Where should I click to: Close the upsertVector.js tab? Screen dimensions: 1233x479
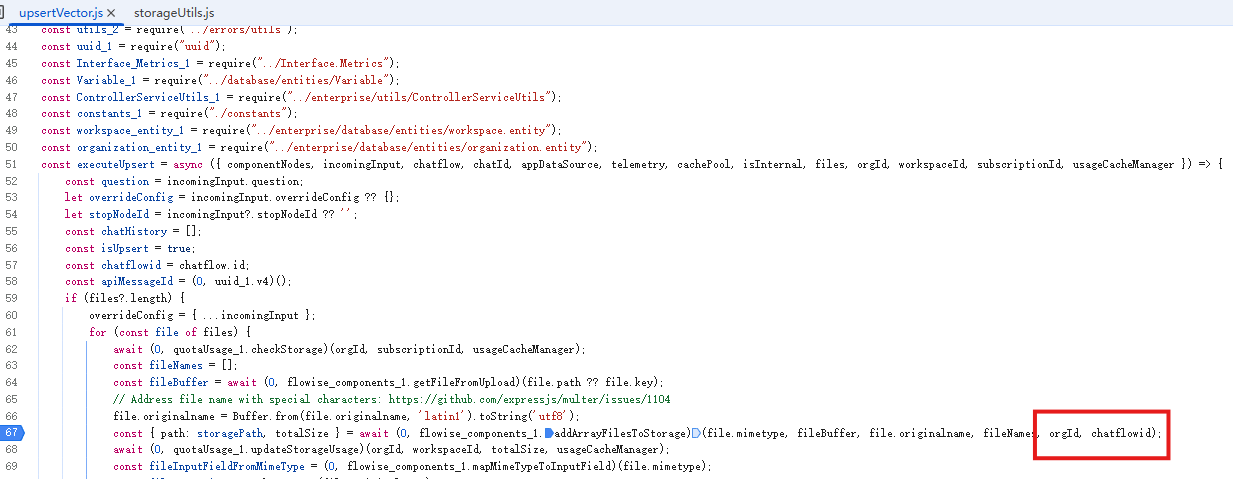[x=110, y=13]
